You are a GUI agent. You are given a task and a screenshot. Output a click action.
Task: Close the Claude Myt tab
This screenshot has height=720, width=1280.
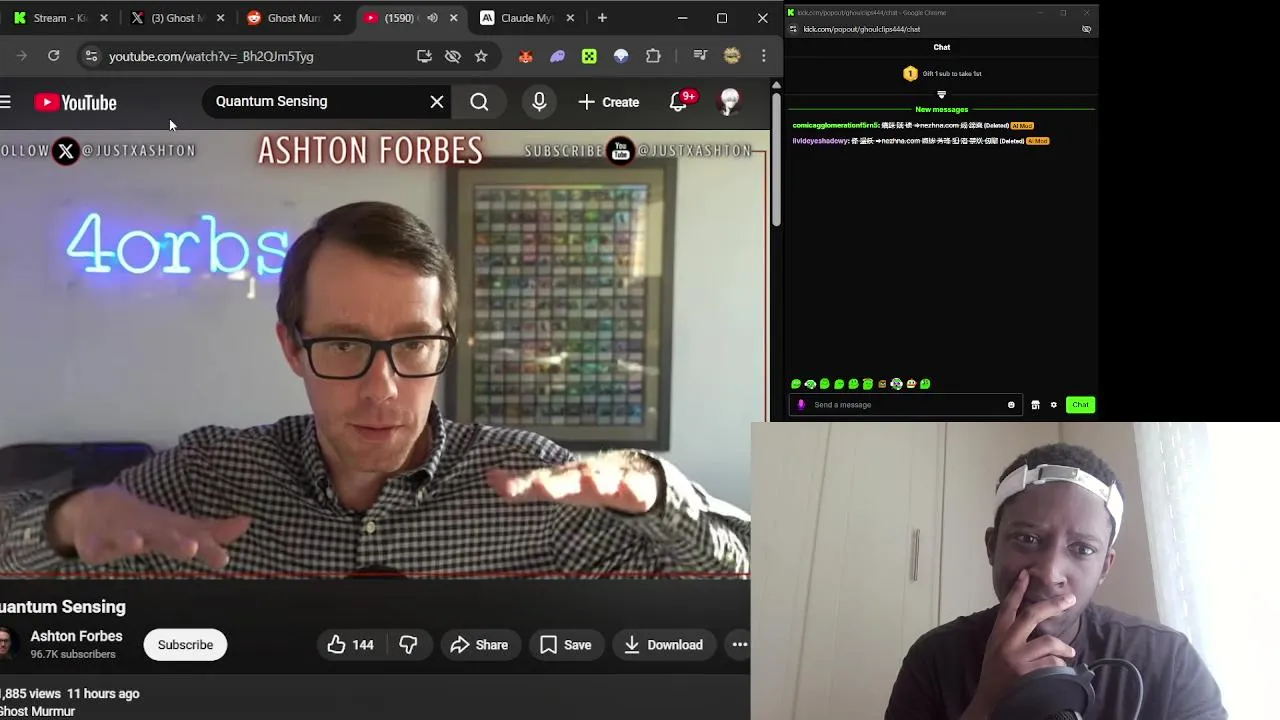pyautogui.click(x=570, y=18)
